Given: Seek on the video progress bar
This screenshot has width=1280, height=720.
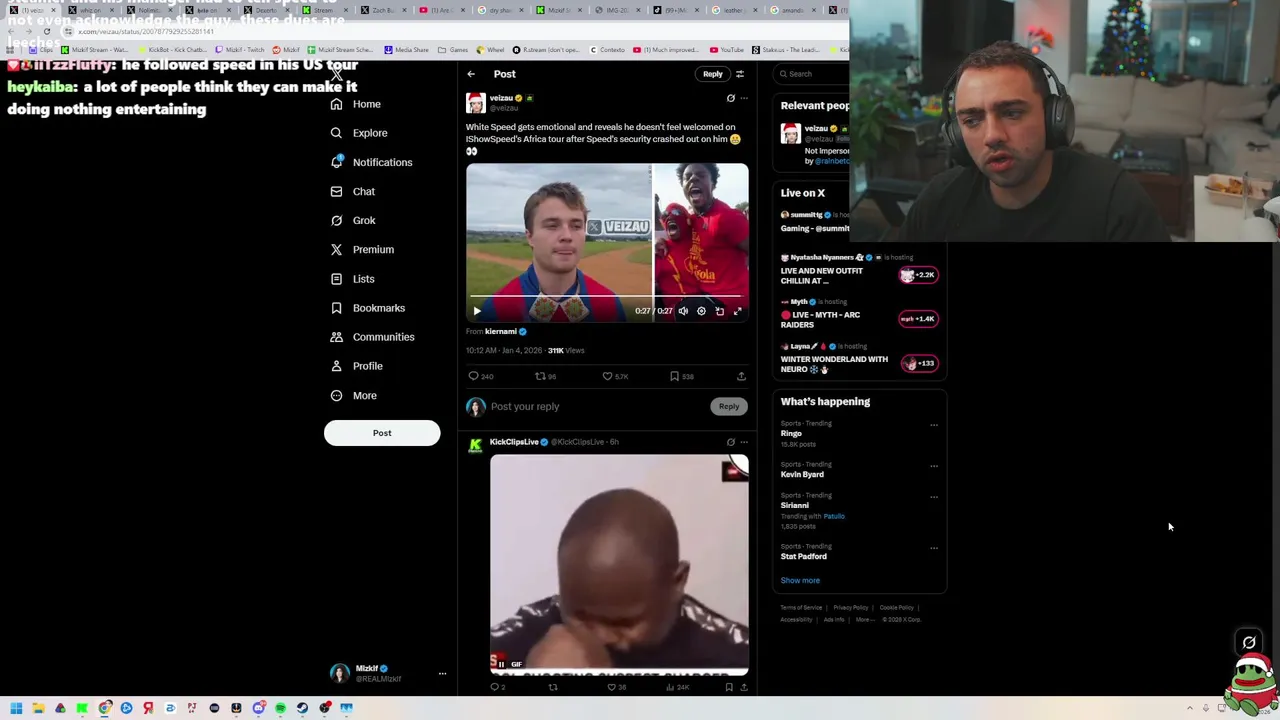Looking at the screenshot, I should 607,297.
